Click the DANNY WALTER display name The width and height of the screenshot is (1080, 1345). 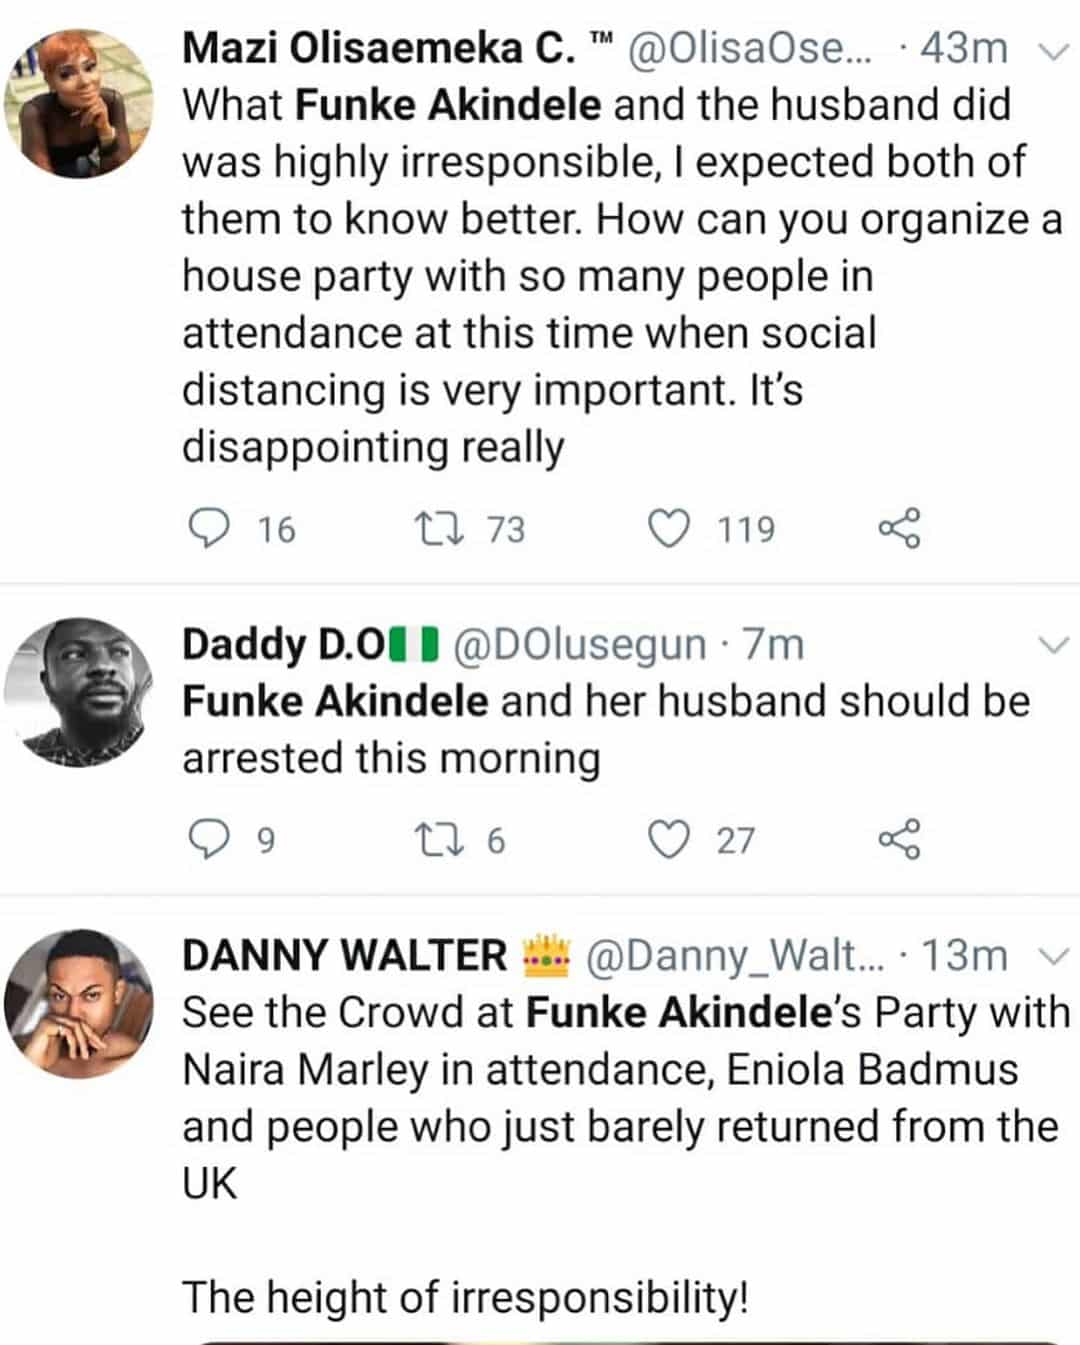(x=345, y=955)
